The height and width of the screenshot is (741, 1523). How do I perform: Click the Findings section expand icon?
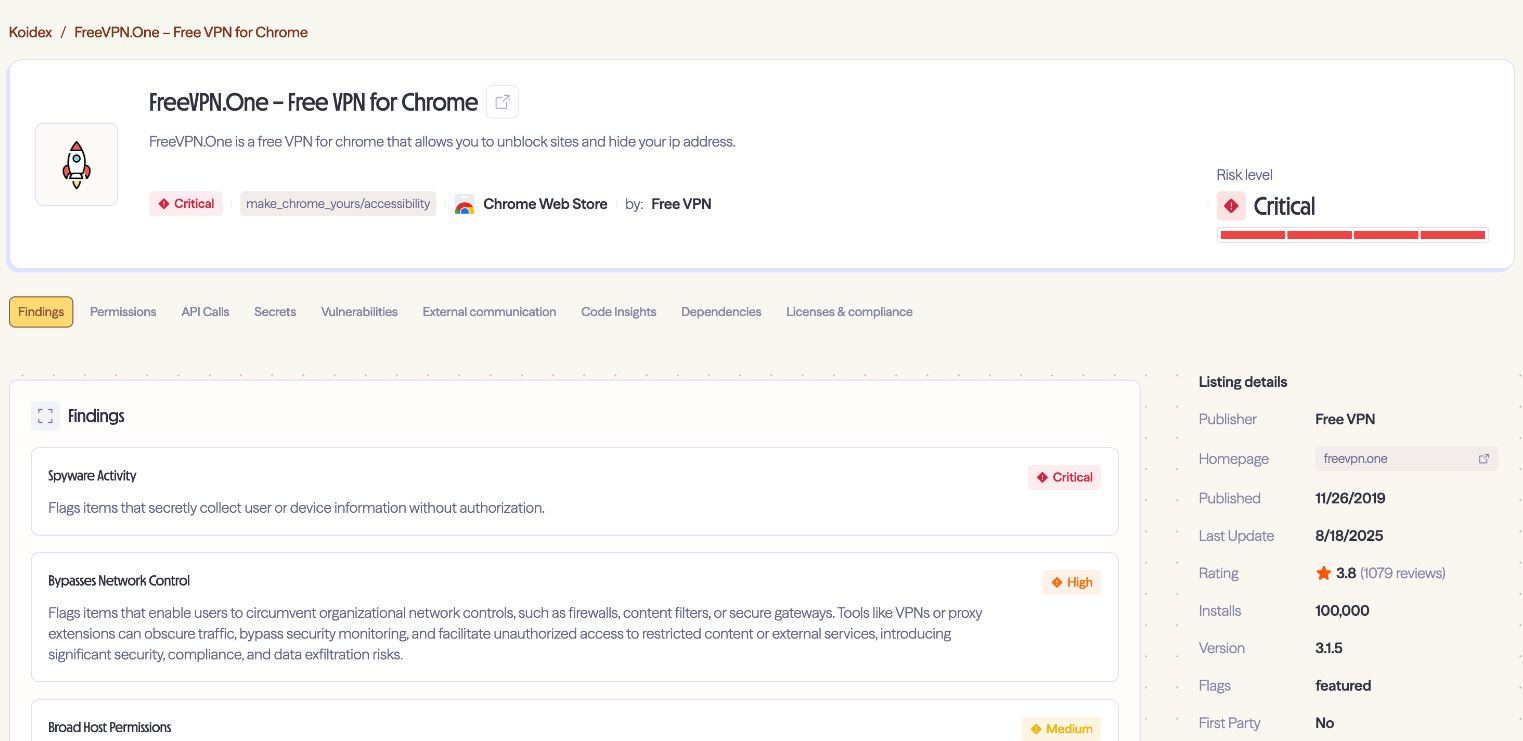pyautogui.click(x=45, y=416)
